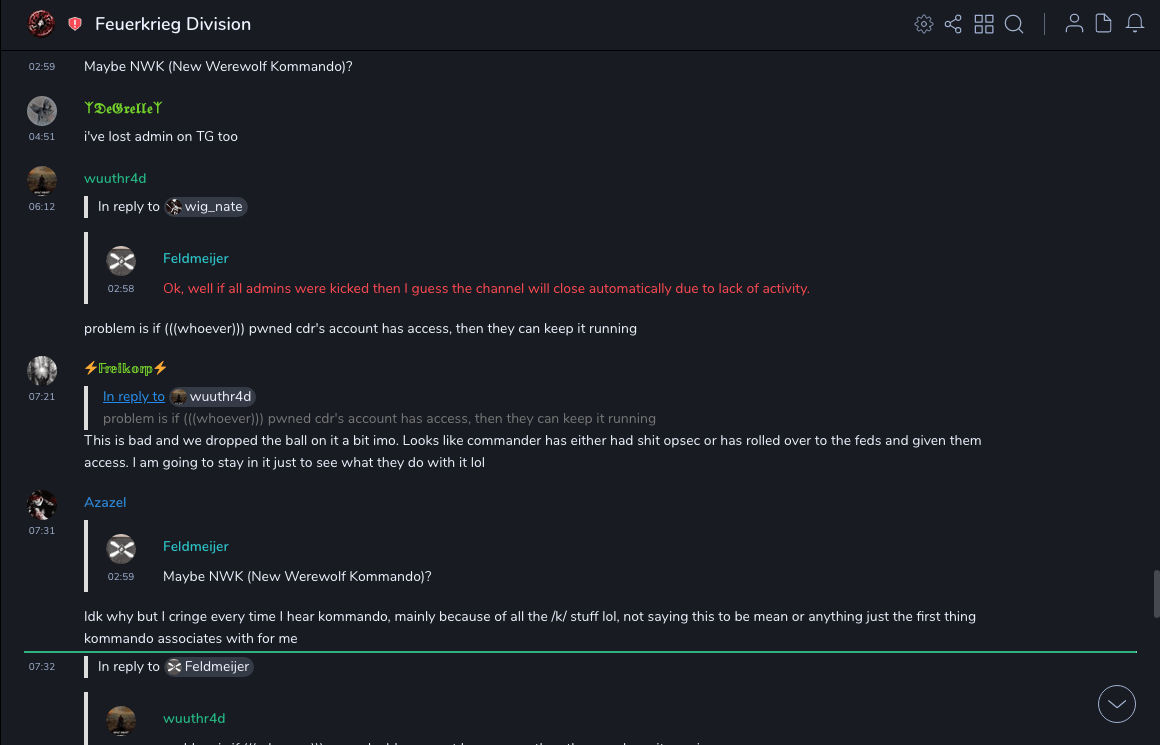
Task: Click the underlined "In reply to" link
Action: coord(133,396)
